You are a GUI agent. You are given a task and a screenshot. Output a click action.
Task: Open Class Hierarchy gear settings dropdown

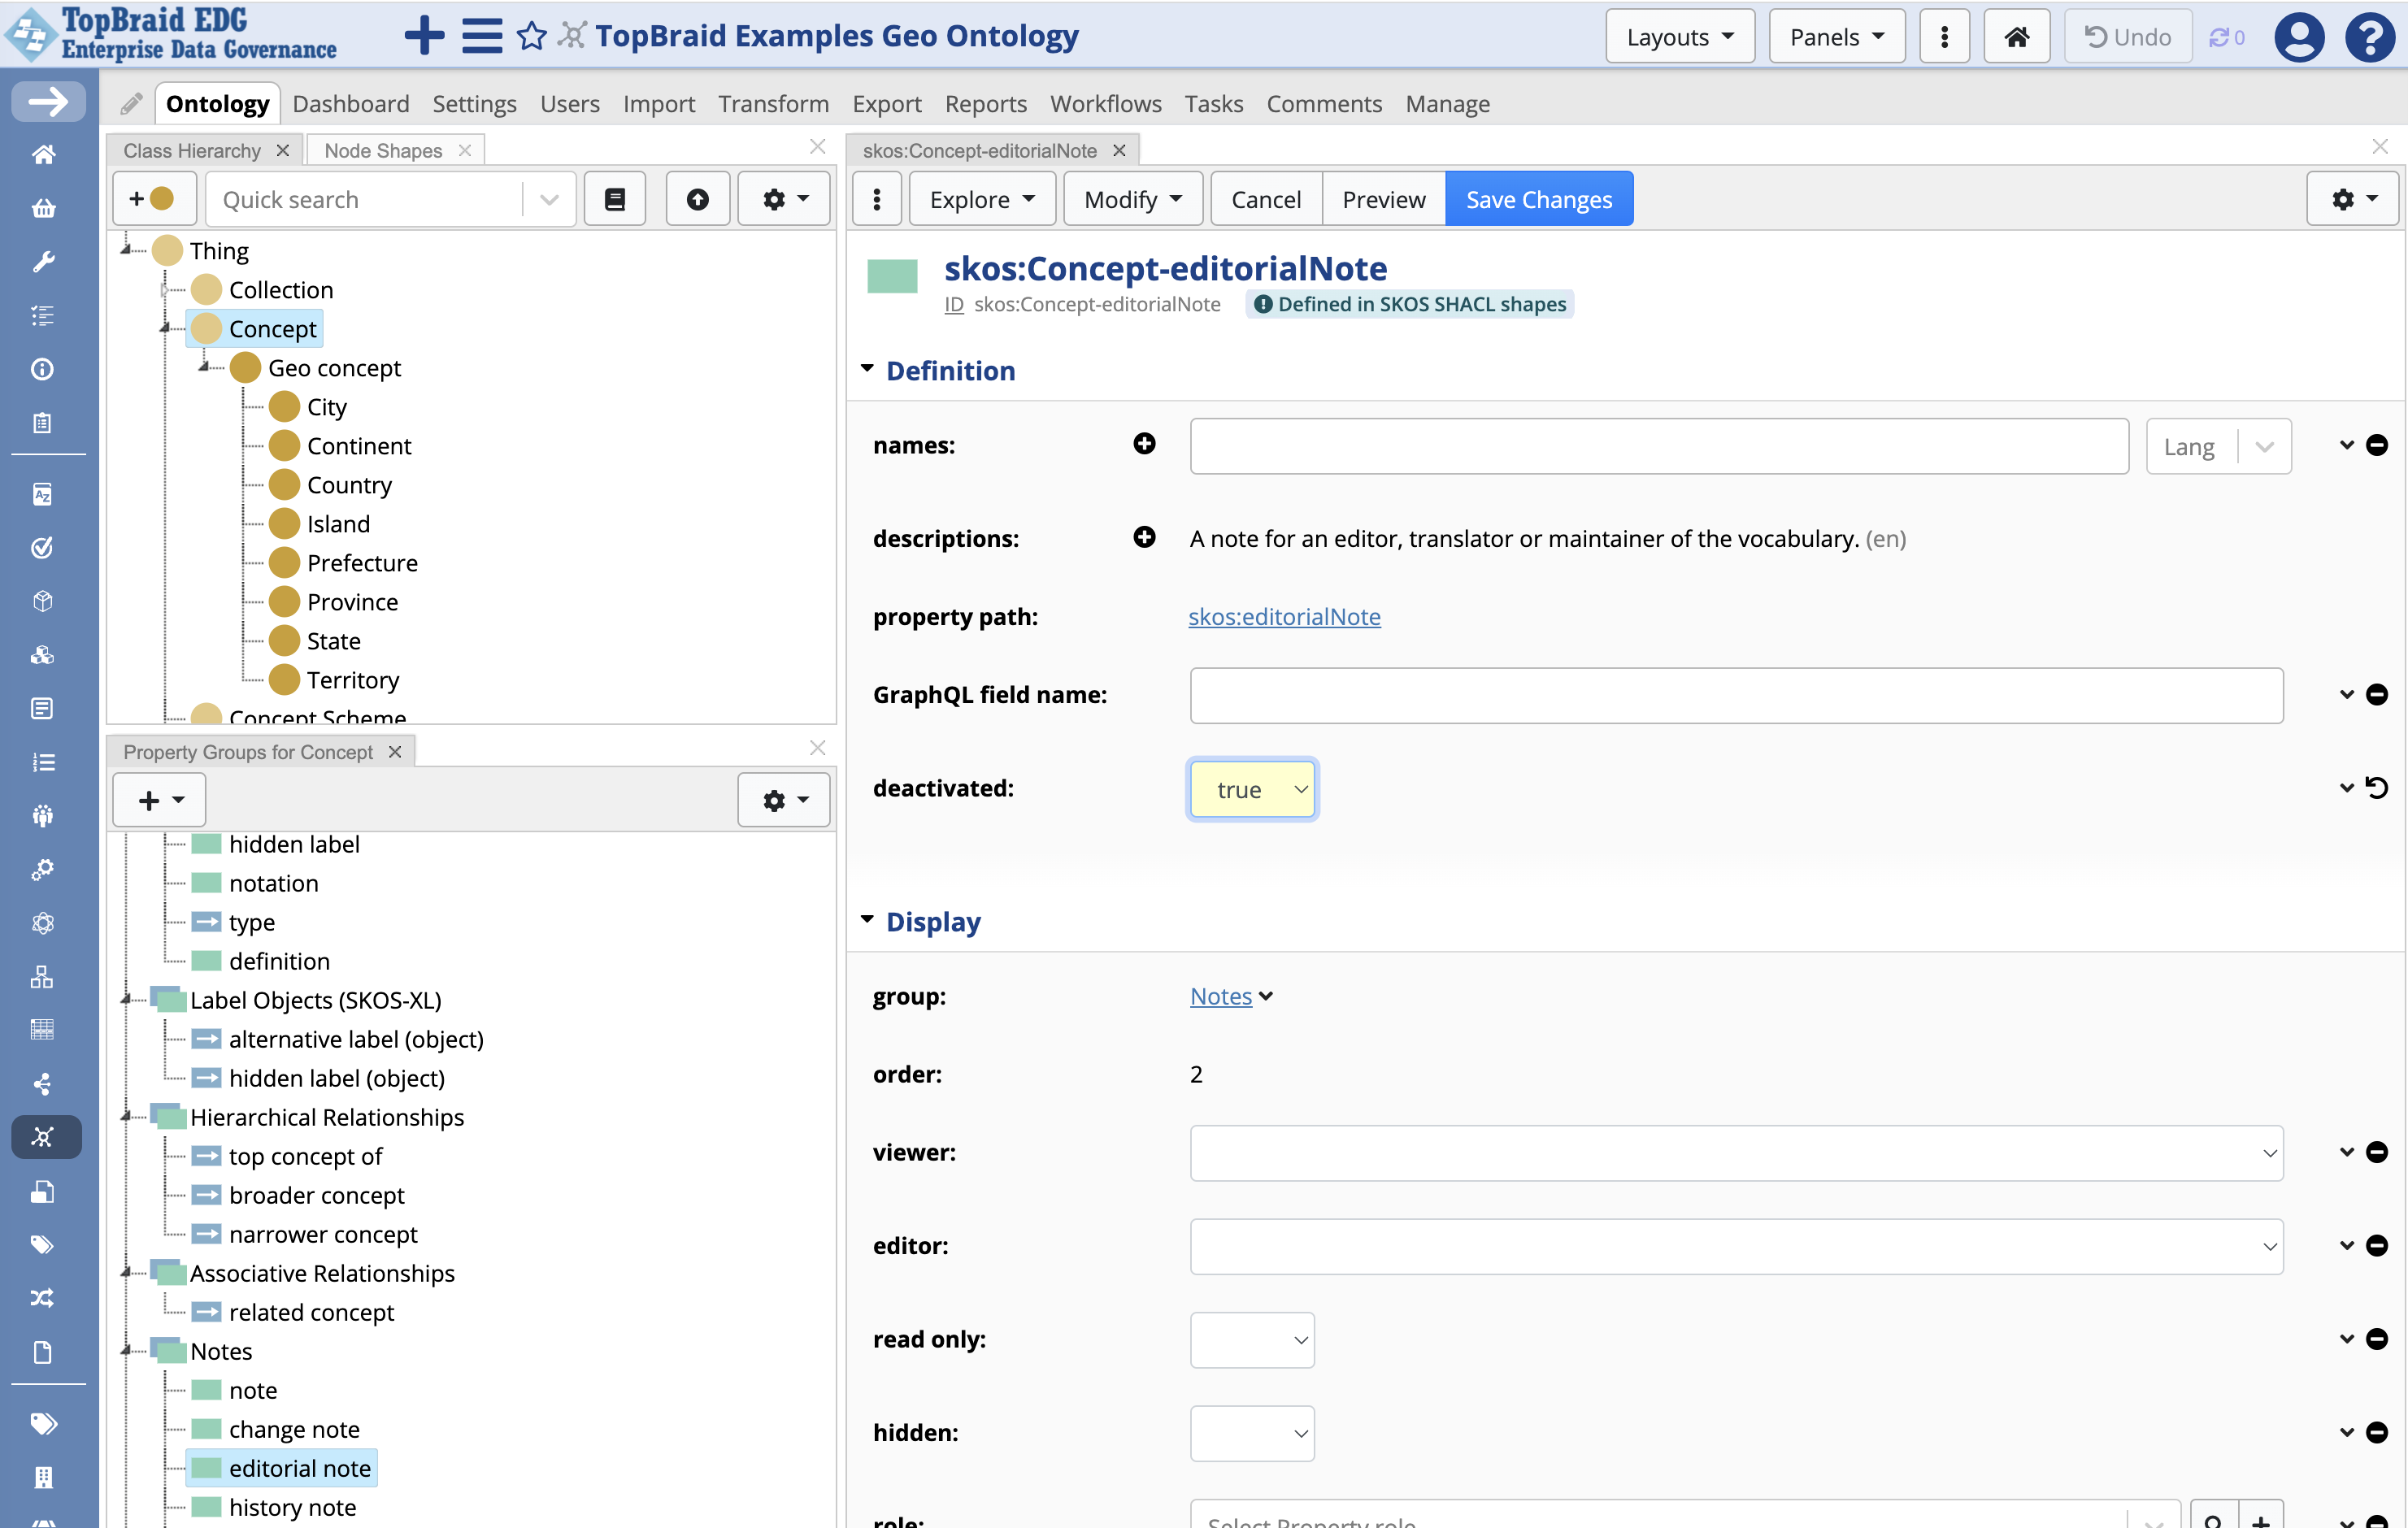(784, 199)
